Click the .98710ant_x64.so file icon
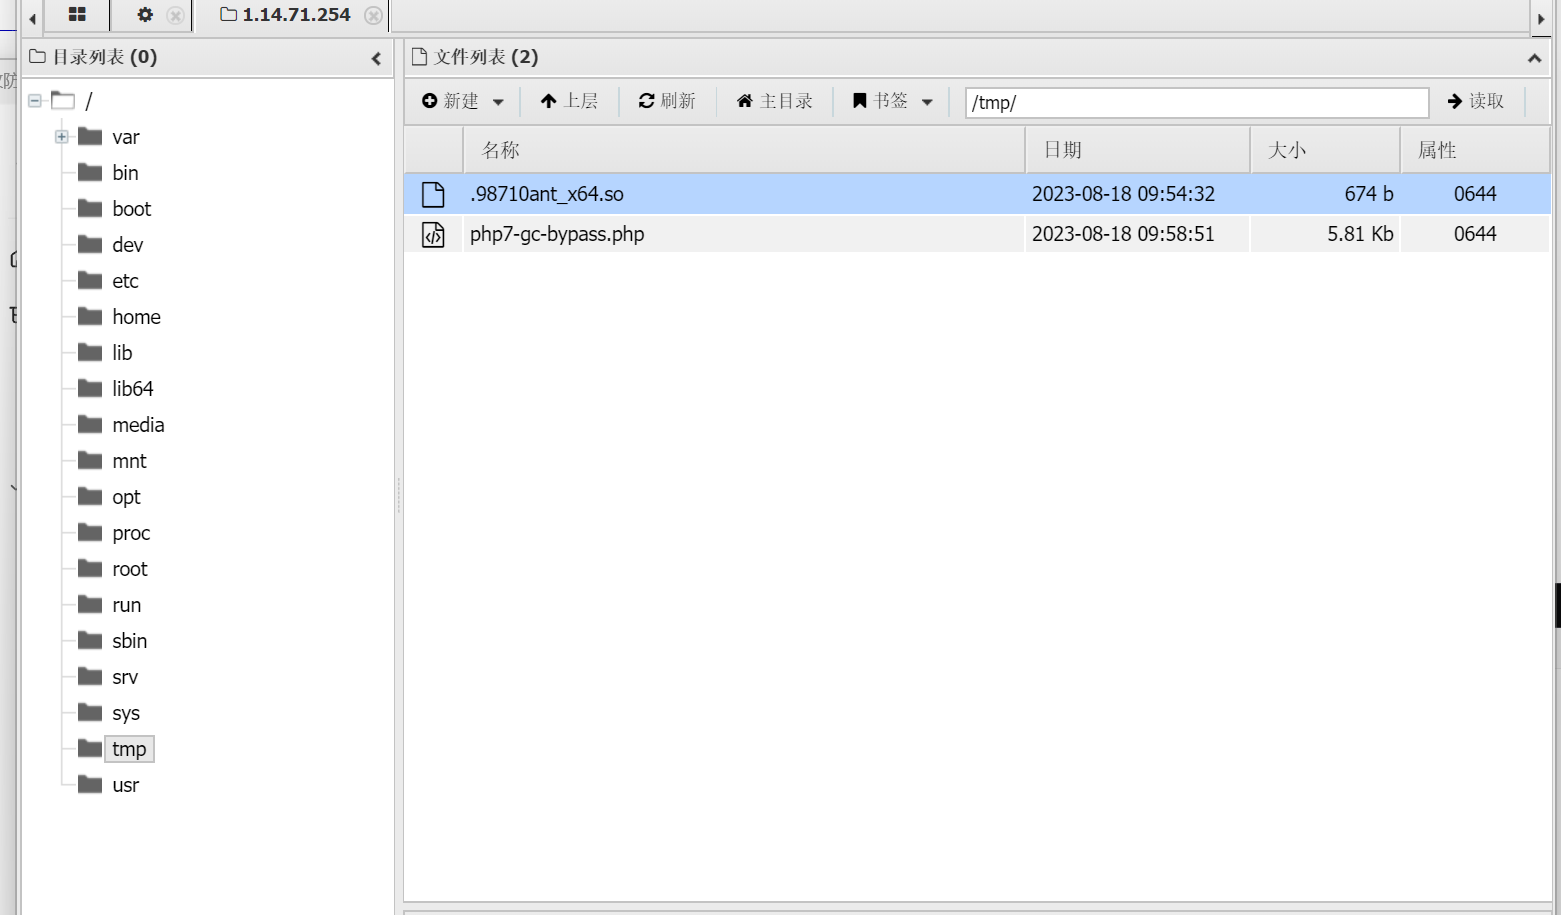 click(433, 194)
